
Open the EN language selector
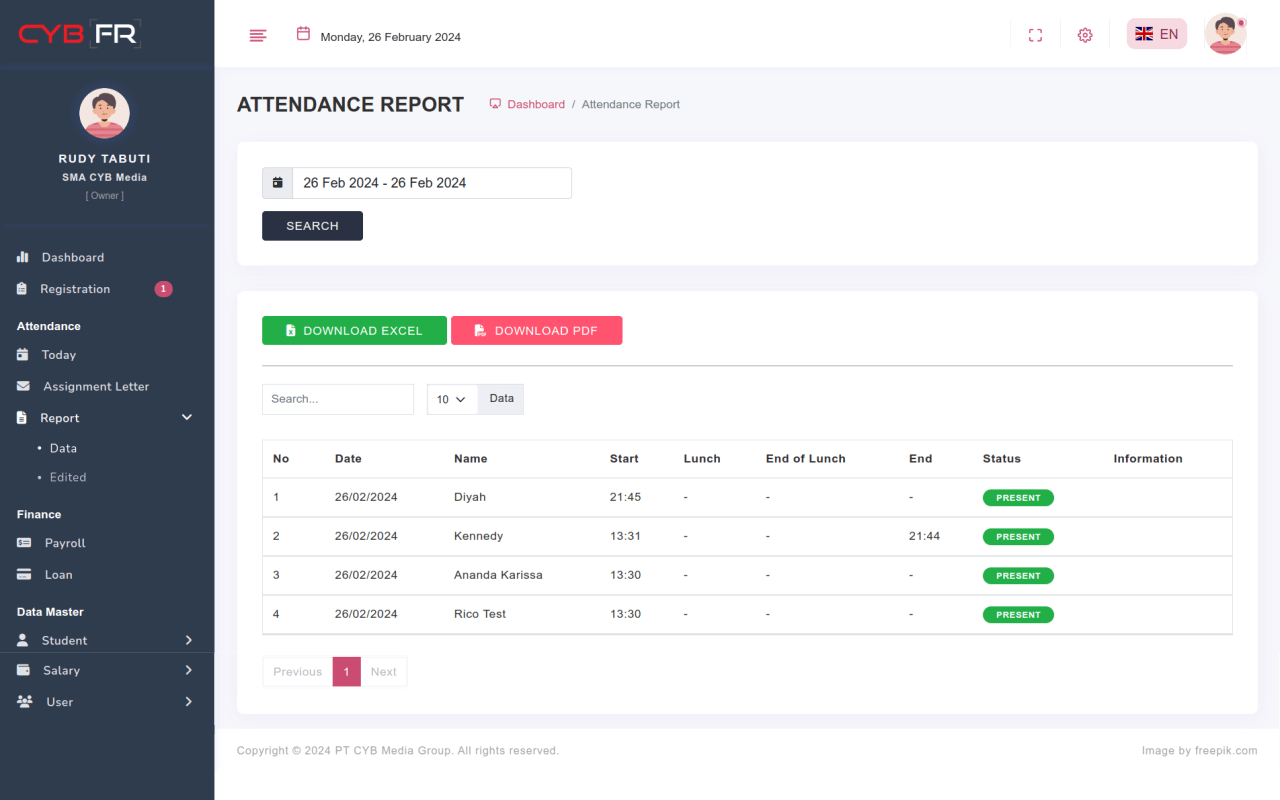pos(1157,34)
